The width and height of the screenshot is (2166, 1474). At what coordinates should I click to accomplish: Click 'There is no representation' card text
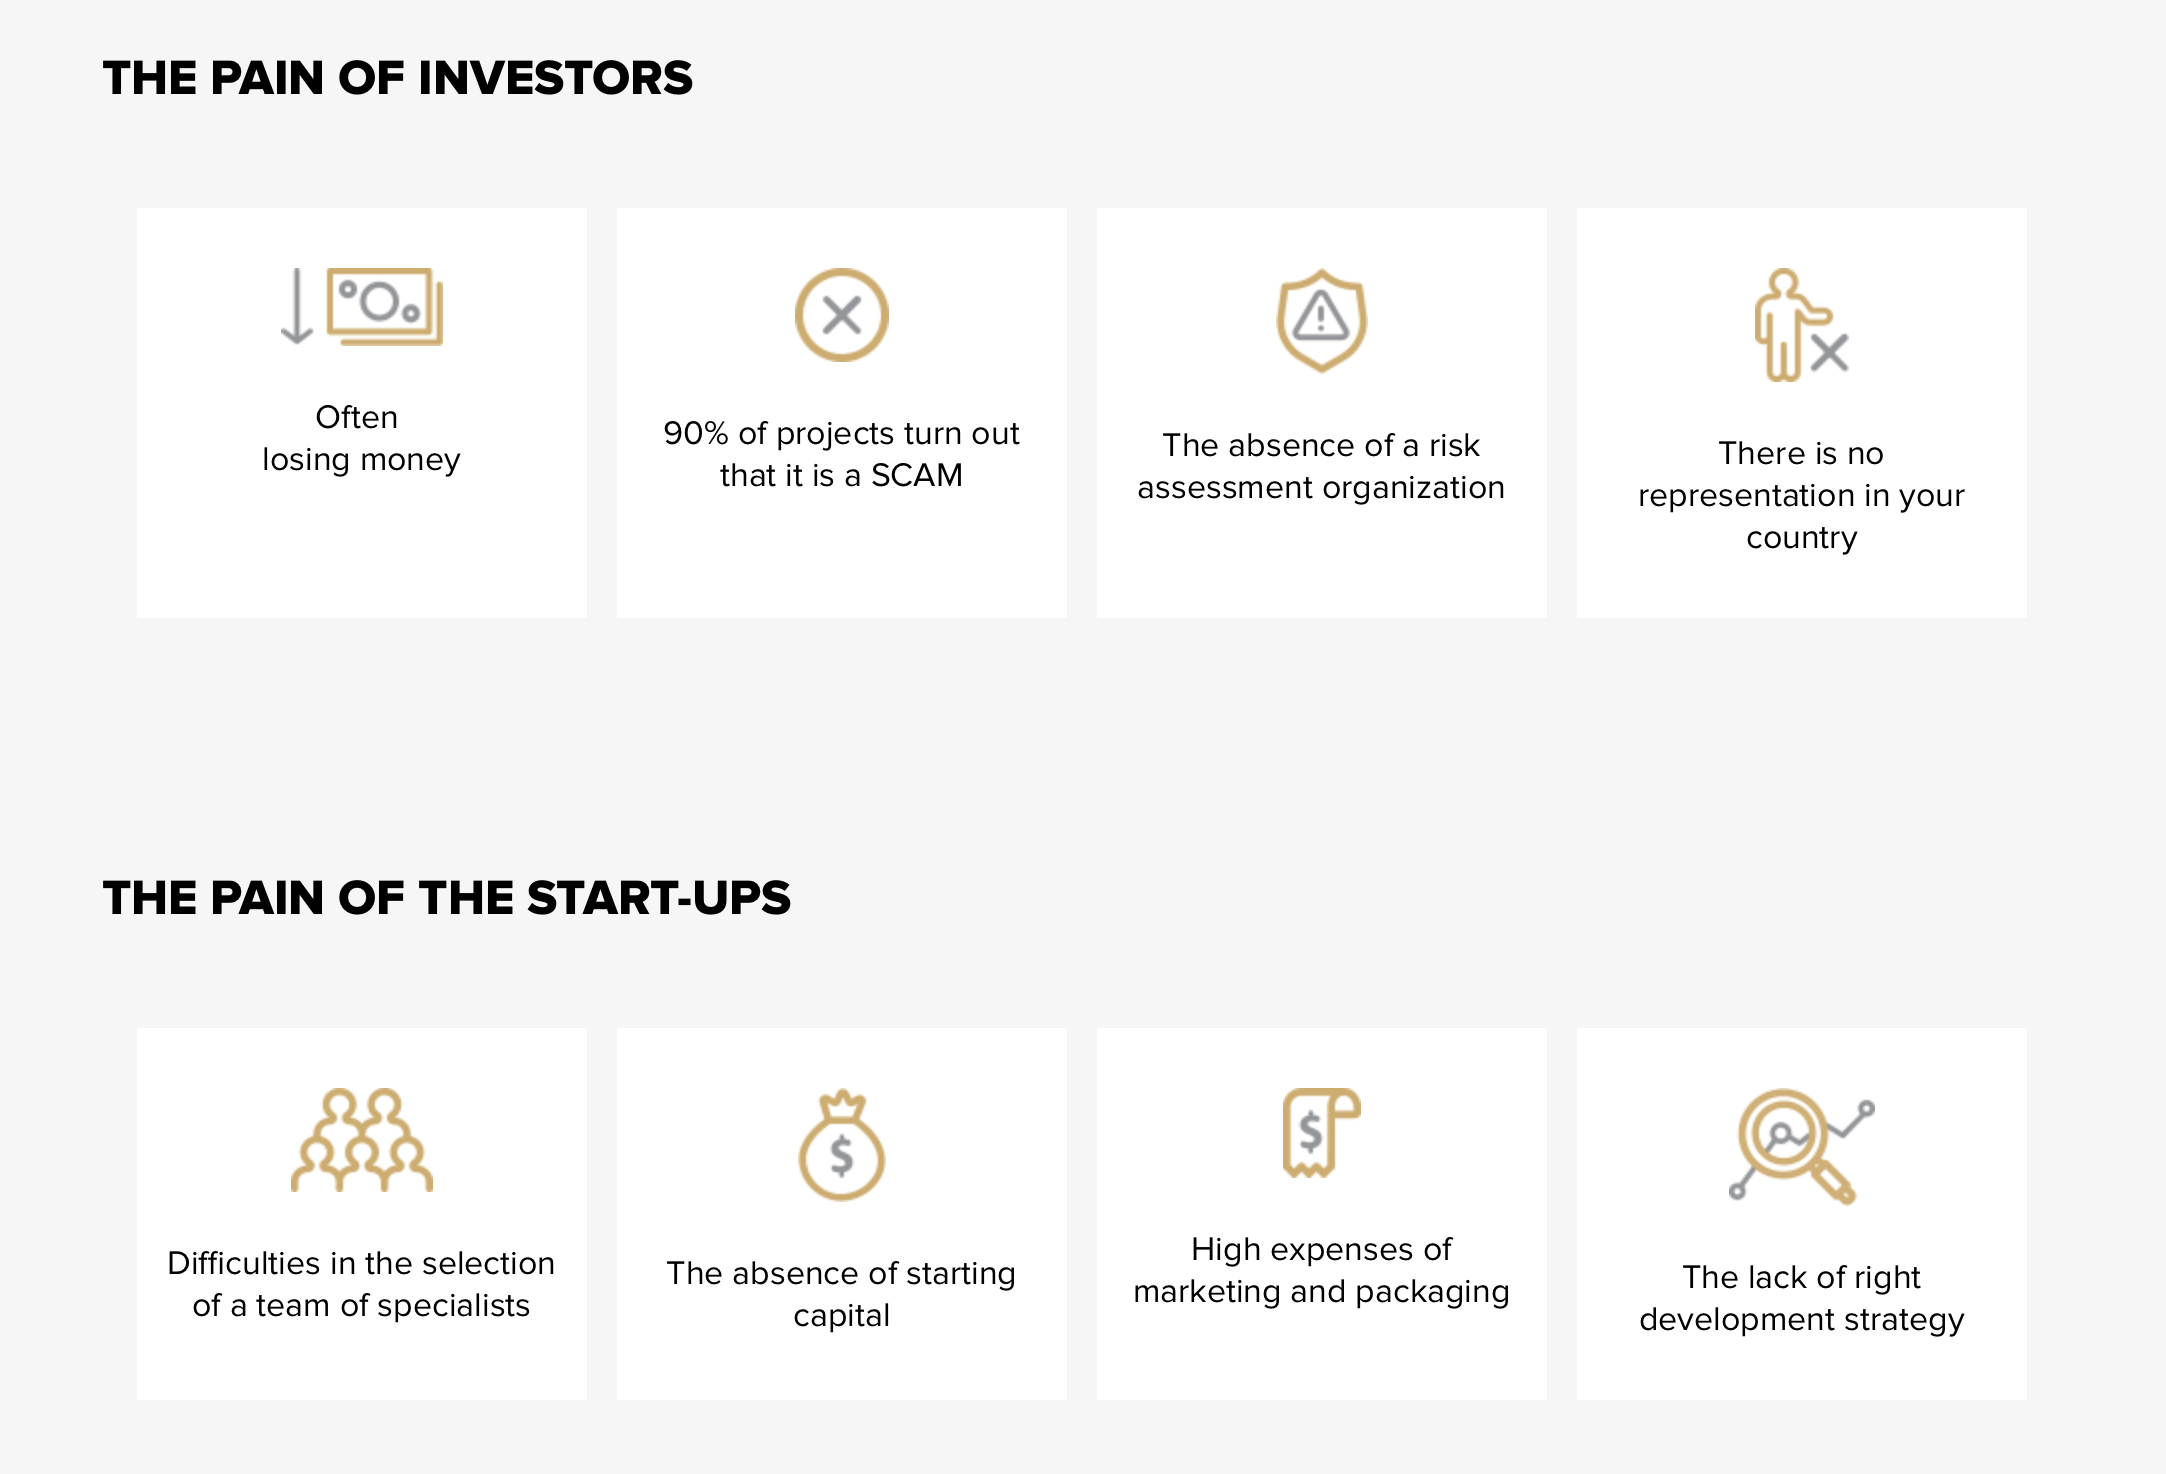coord(1801,495)
